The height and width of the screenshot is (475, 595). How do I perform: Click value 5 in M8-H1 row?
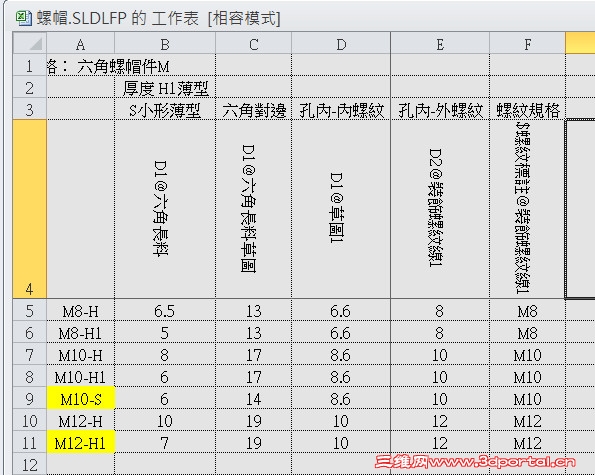click(x=164, y=333)
